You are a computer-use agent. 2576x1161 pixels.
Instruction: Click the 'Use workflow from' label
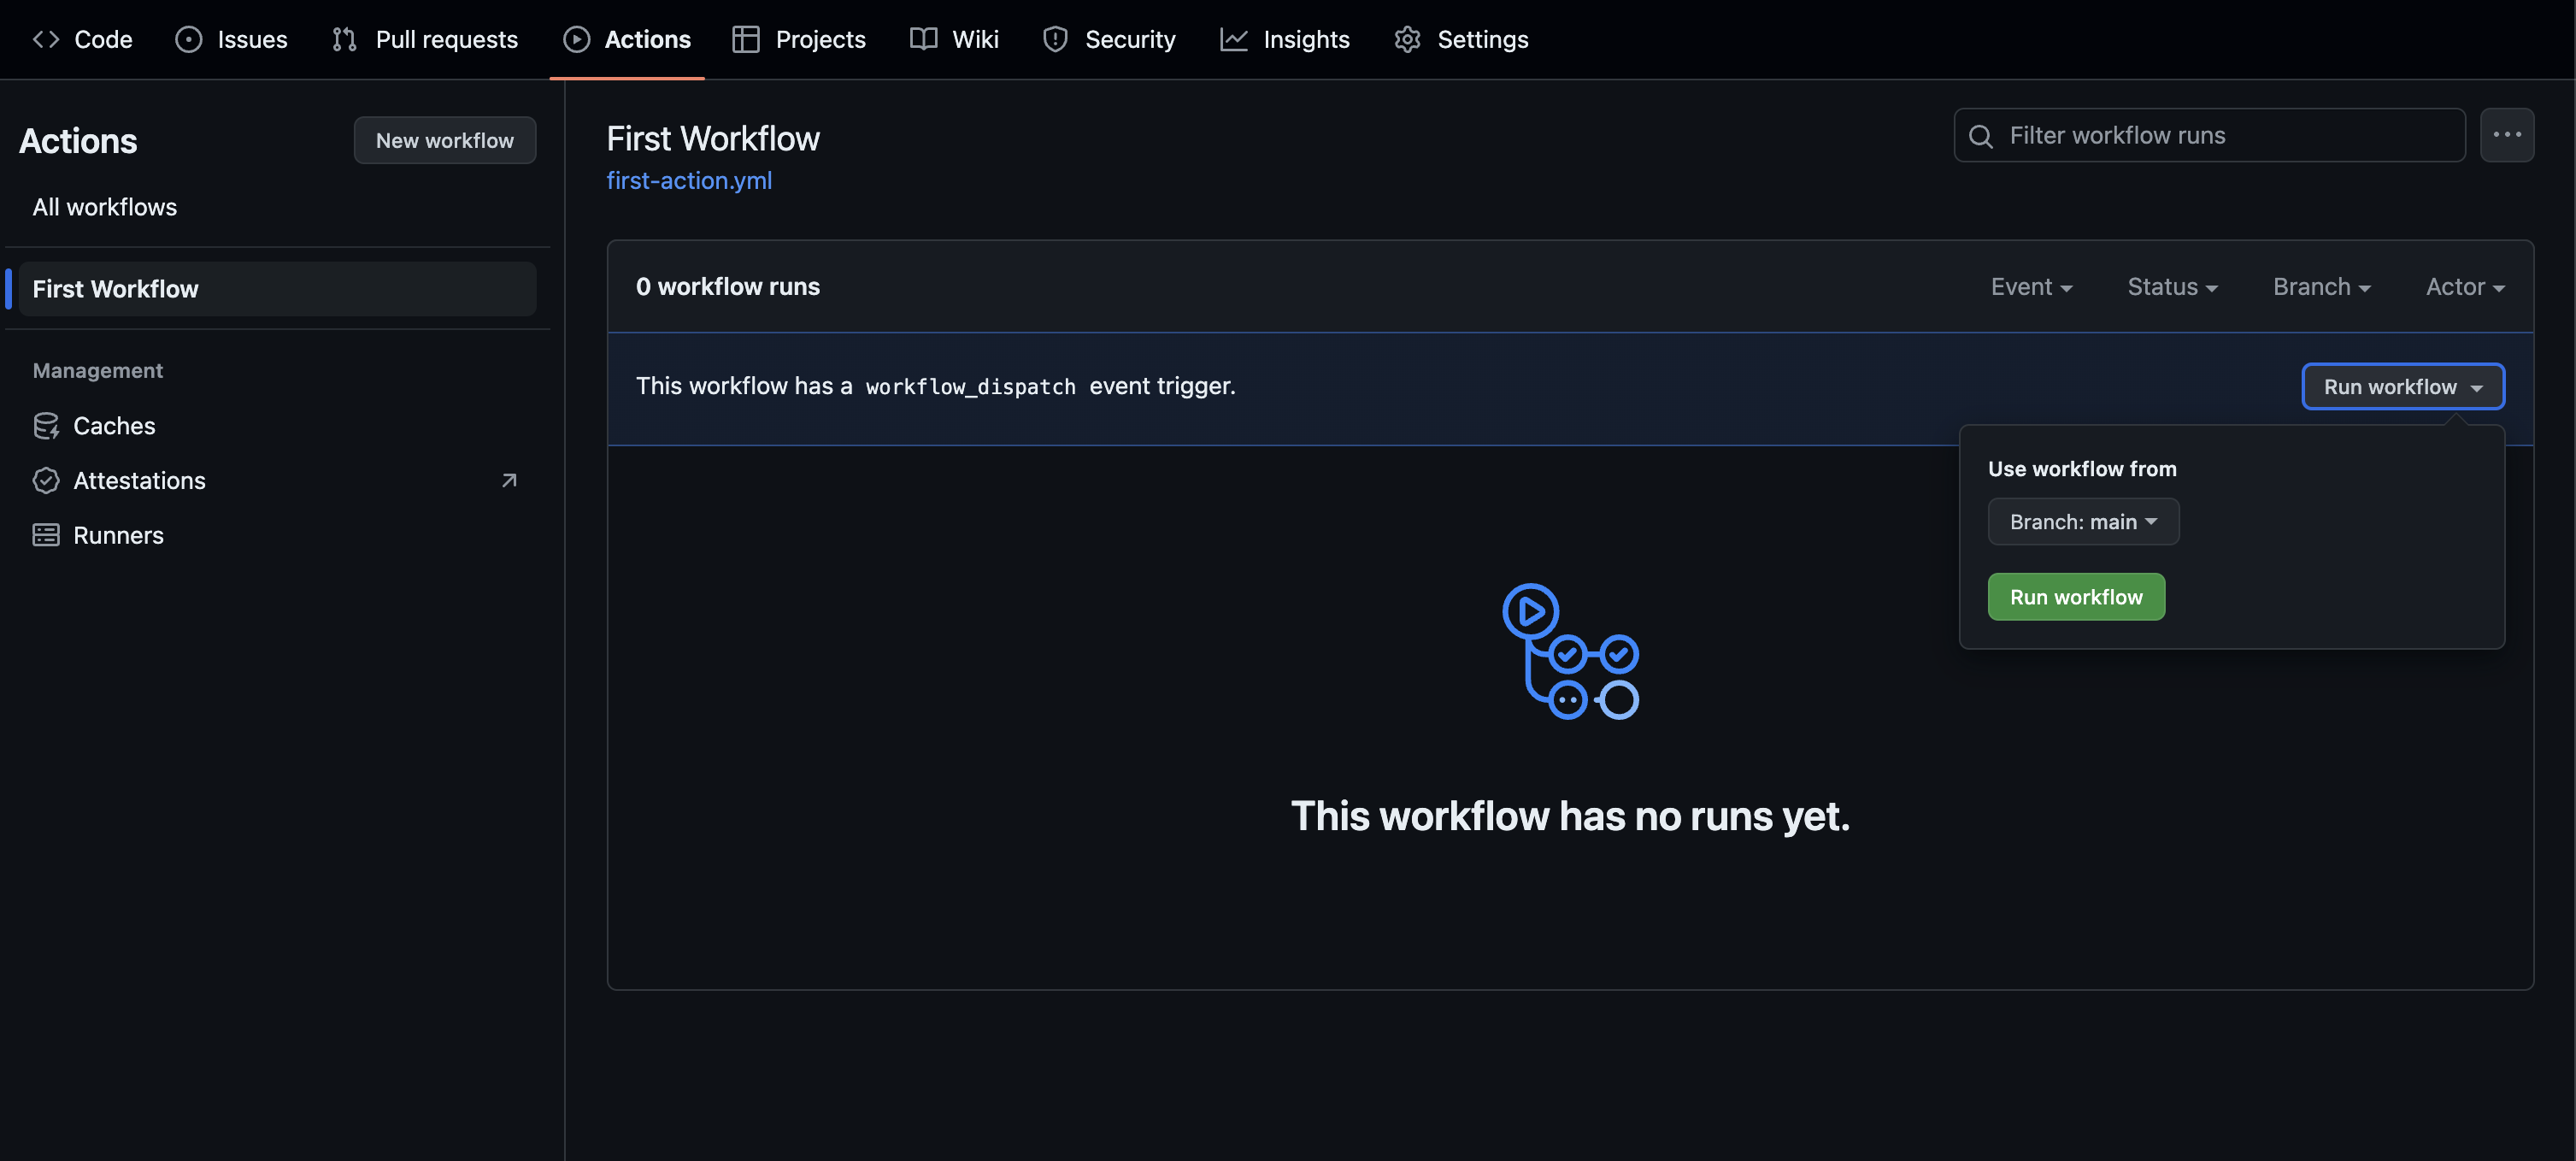[x=2082, y=469]
